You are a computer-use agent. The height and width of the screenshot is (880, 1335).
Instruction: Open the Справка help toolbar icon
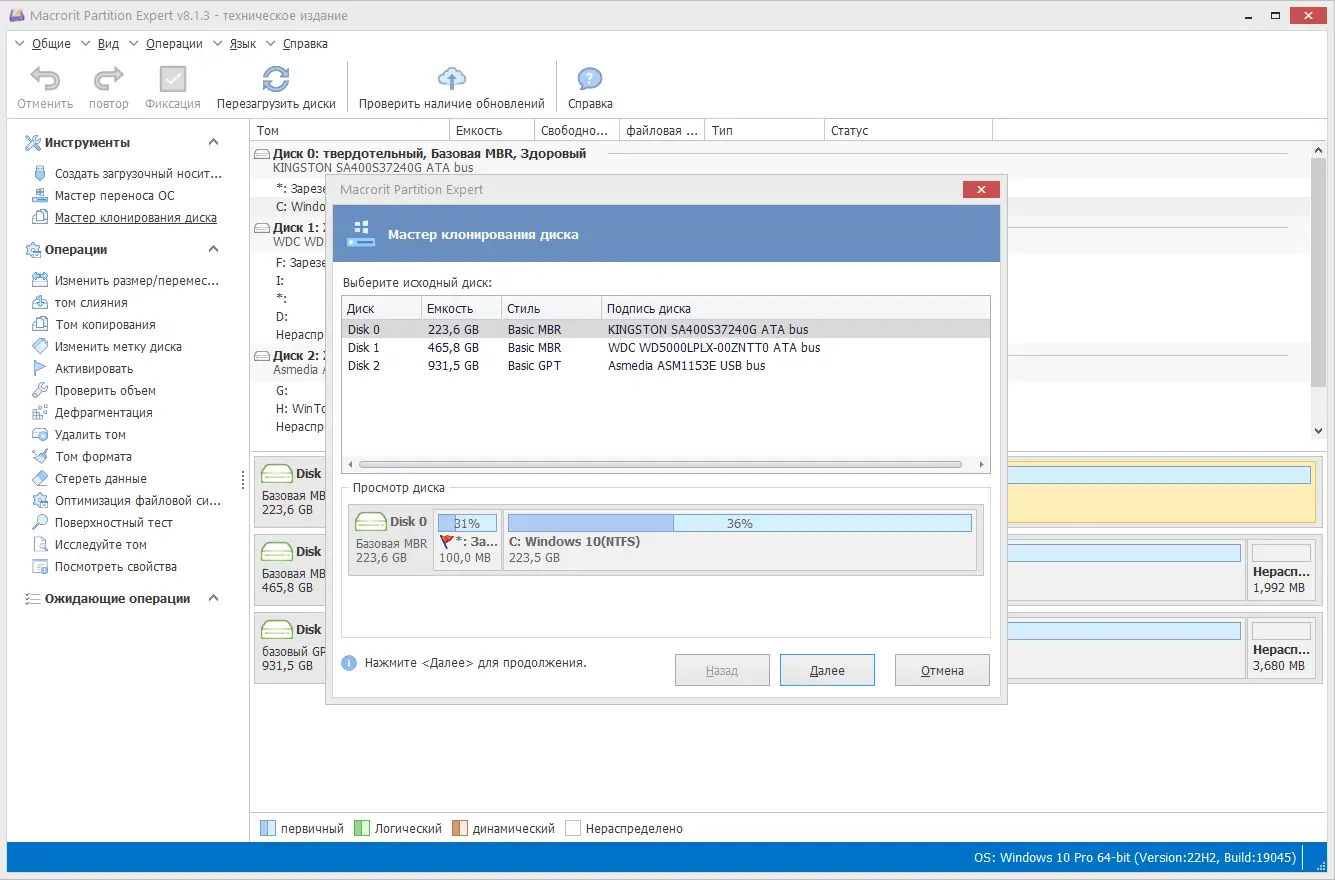pos(590,79)
